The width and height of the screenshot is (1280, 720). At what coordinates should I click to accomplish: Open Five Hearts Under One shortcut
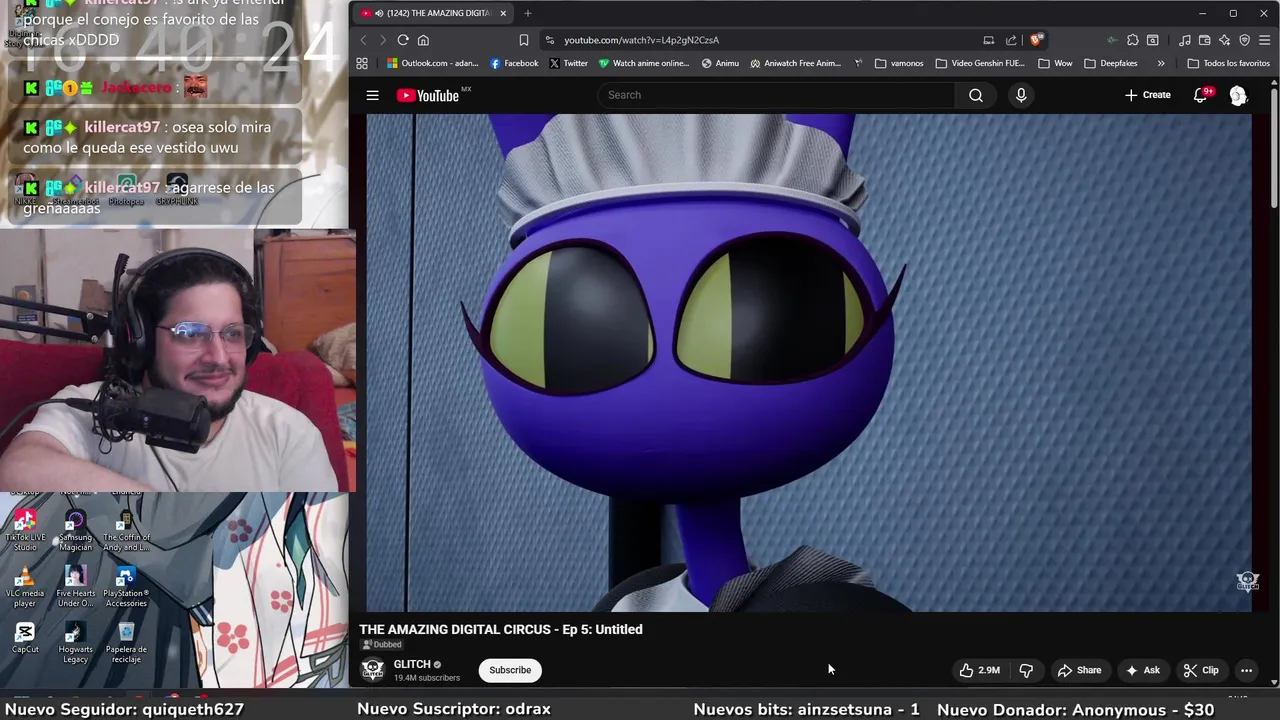click(x=75, y=587)
